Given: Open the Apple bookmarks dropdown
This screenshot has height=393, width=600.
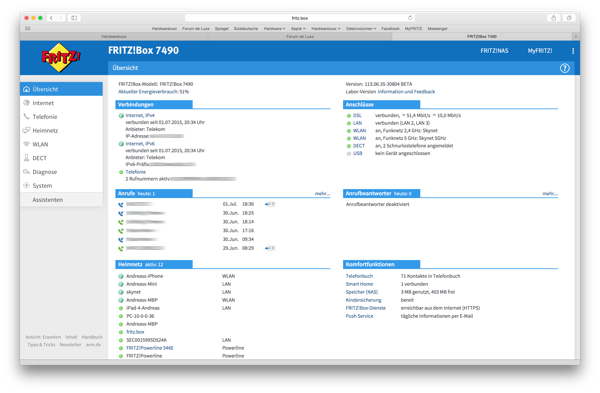Looking at the screenshot, I should point(298,28).
